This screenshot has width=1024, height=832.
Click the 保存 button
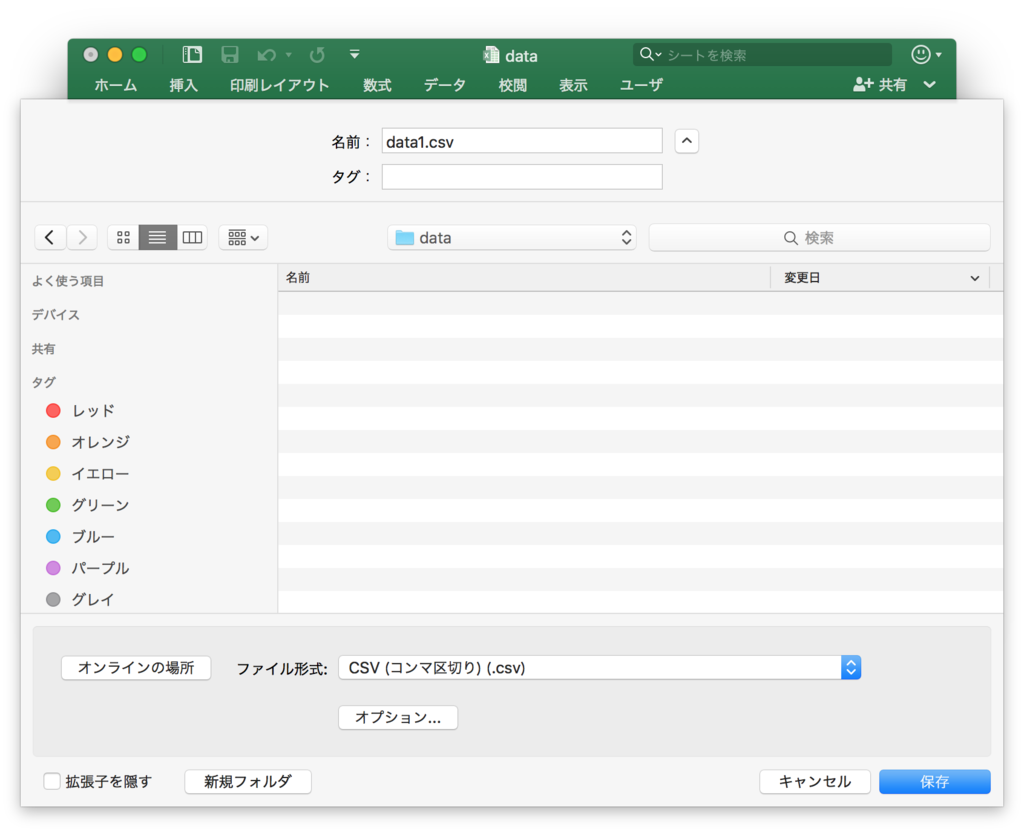[934, 782]
